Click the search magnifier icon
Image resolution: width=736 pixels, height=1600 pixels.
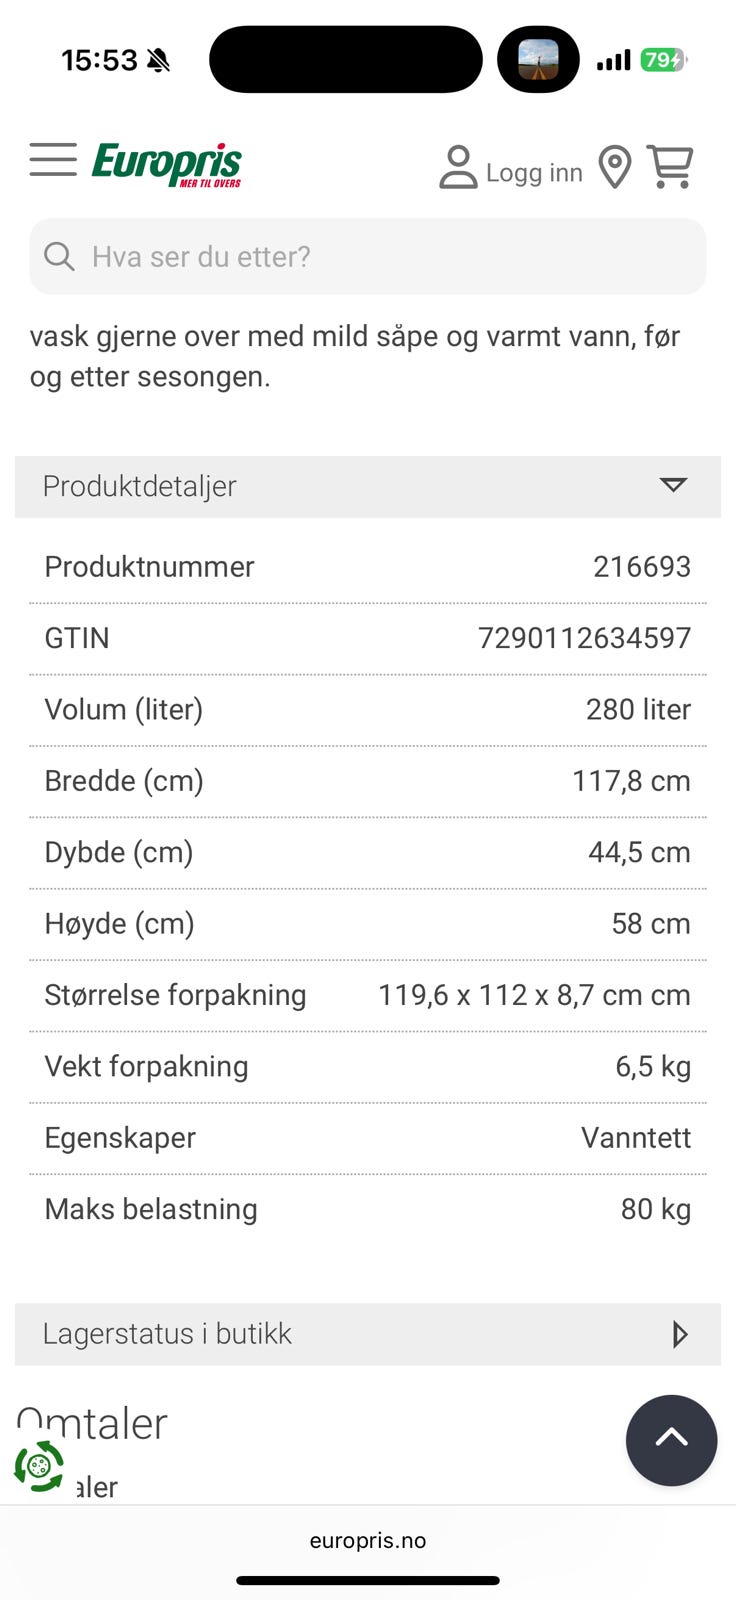[x=59, y=257]
